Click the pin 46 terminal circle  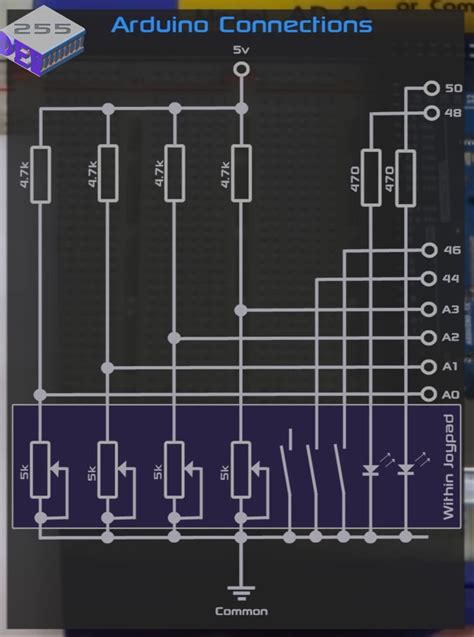429,250
